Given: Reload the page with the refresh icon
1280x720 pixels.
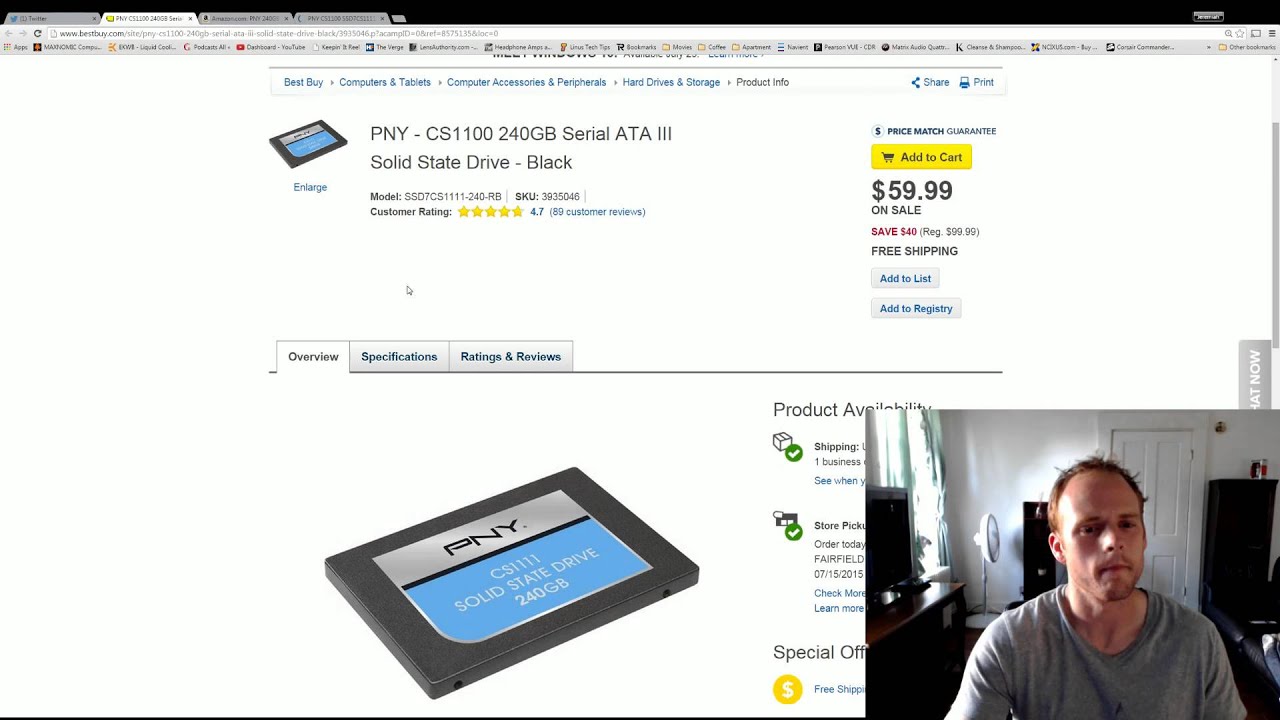Looking at the screenshot, I should pyautogui.click(x=37, y=33).
